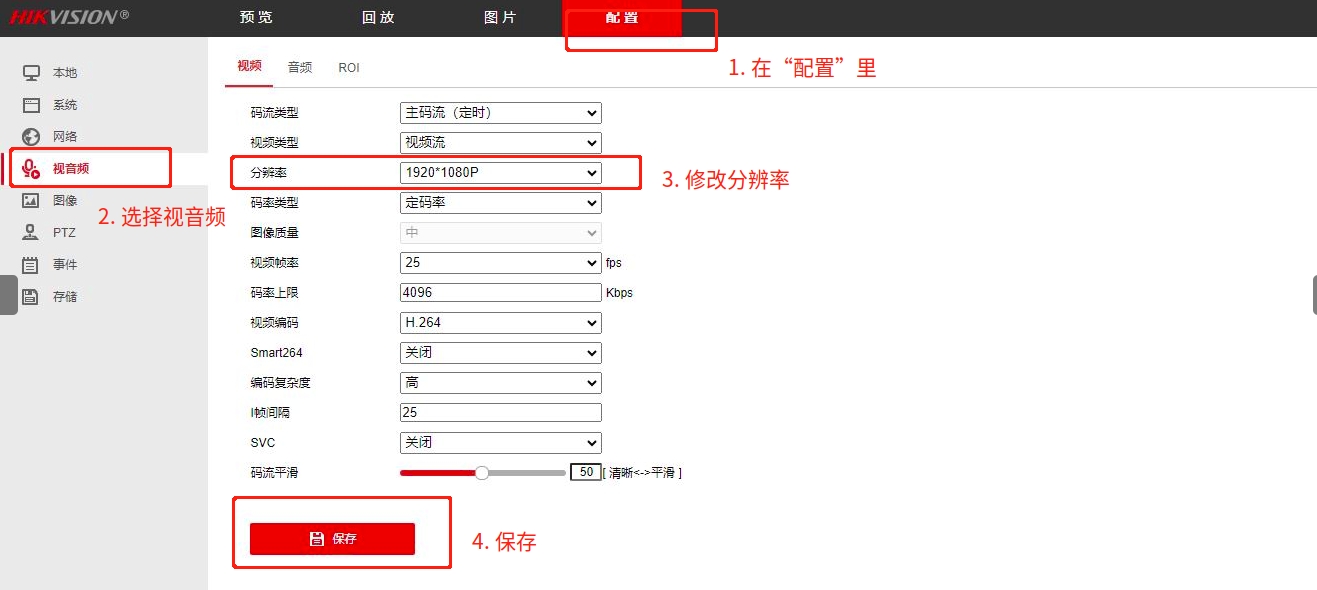Click the 码率上限 input field
The image size is (1317, 590).
500,293
